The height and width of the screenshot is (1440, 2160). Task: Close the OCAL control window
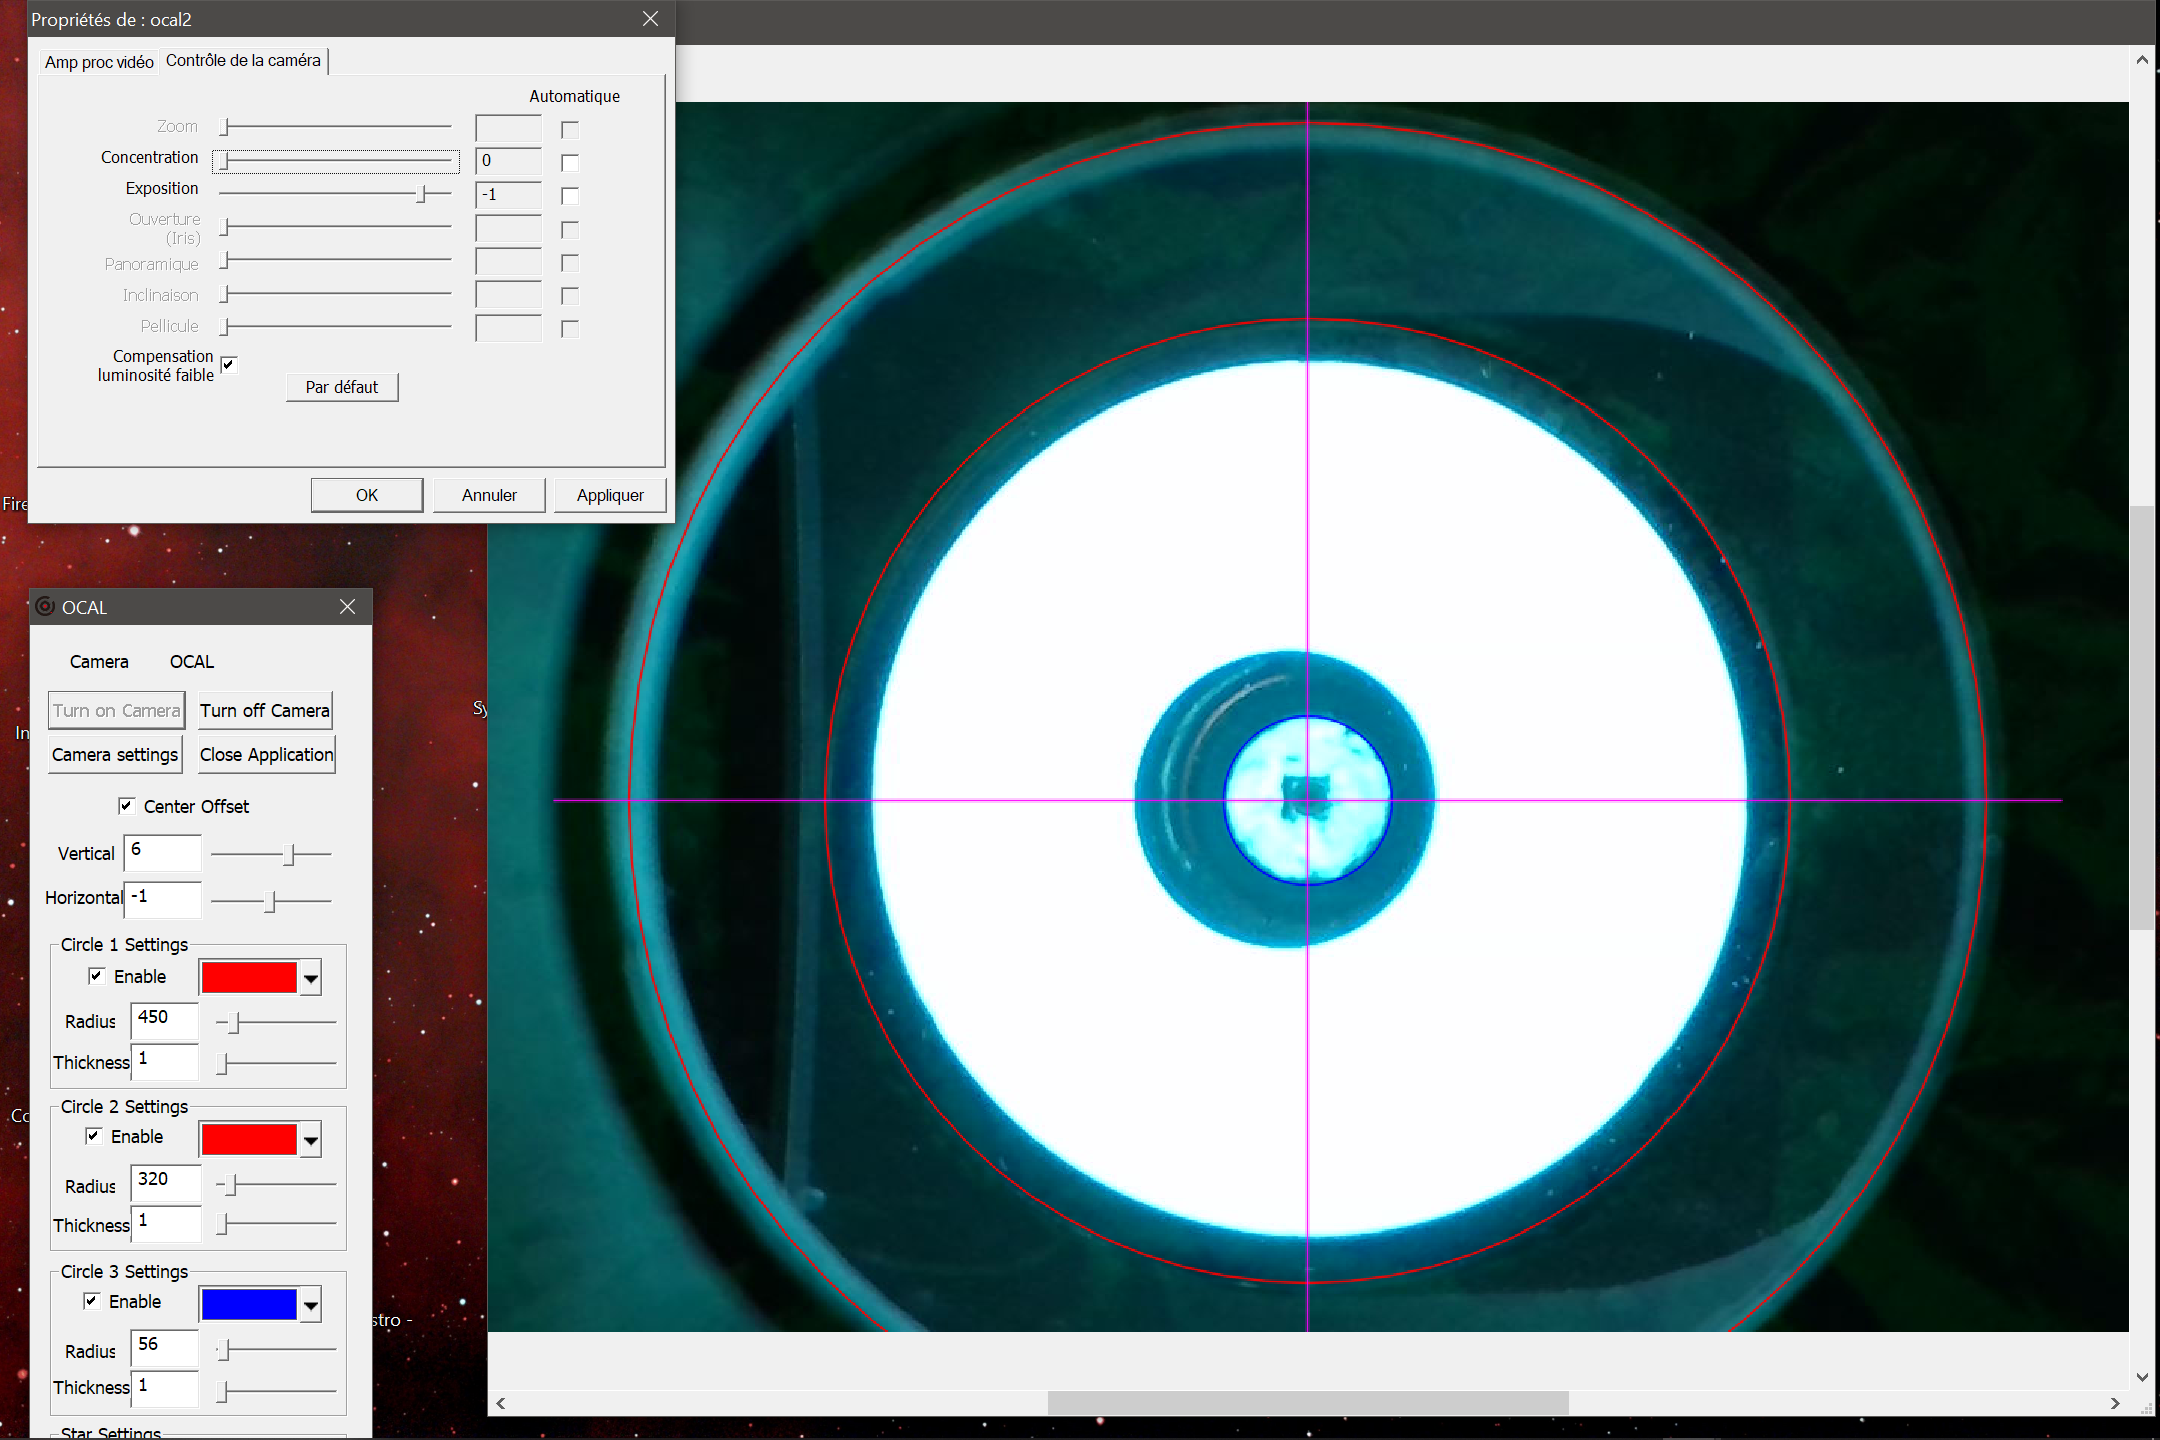pos(347,607)
